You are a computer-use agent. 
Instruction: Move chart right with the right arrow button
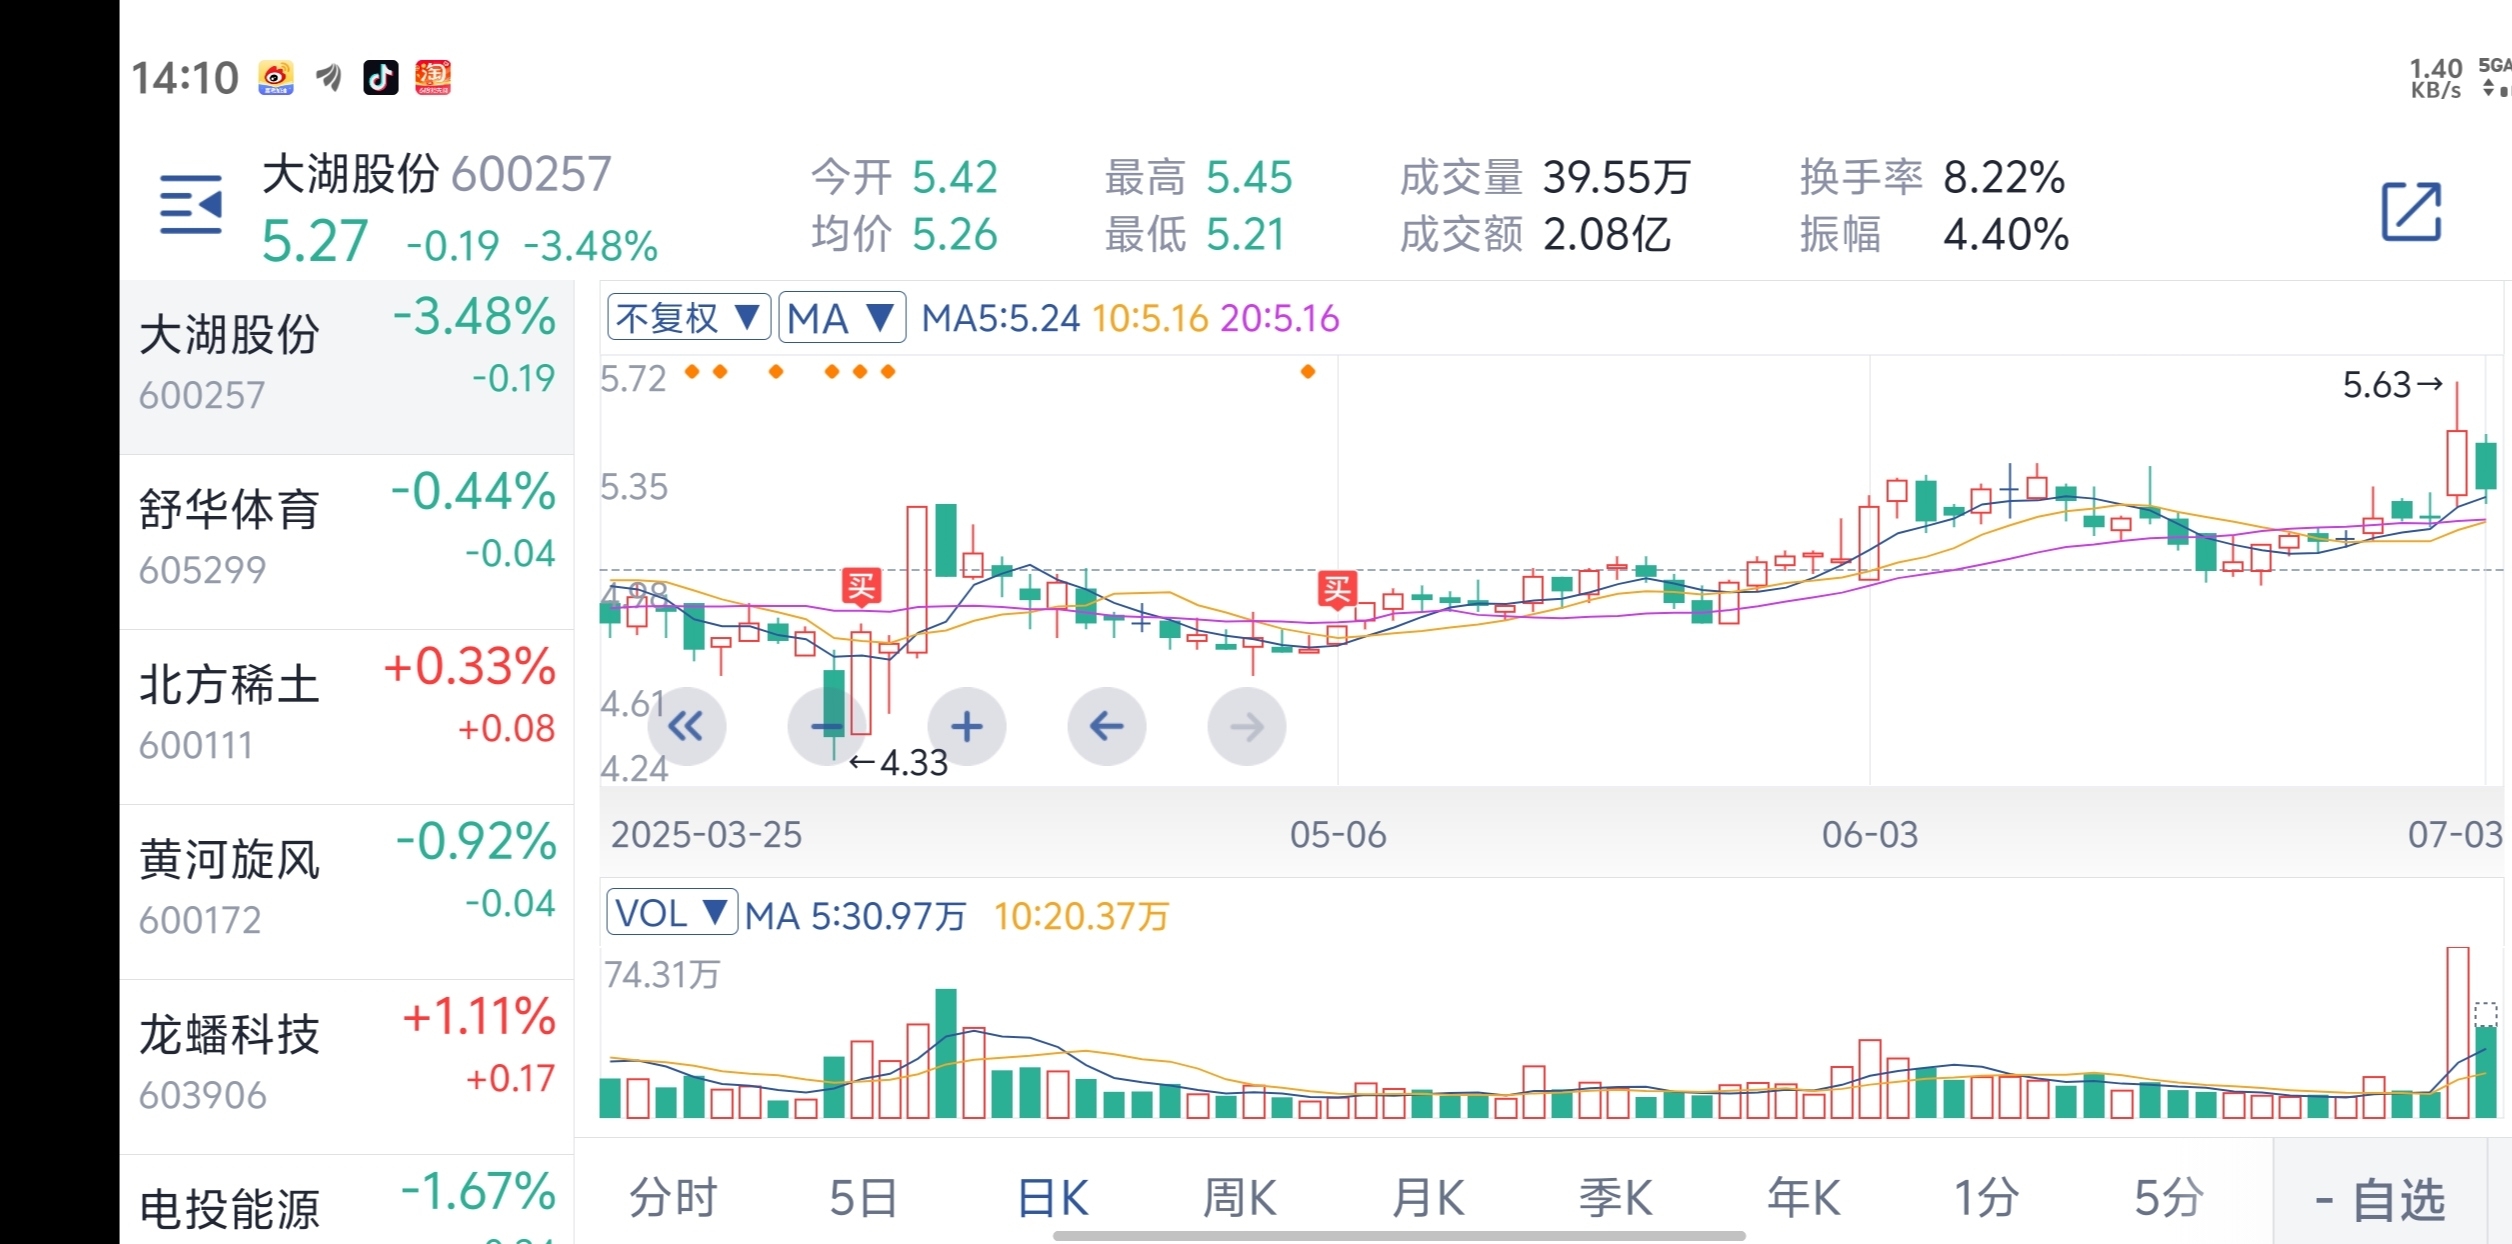1246,726
